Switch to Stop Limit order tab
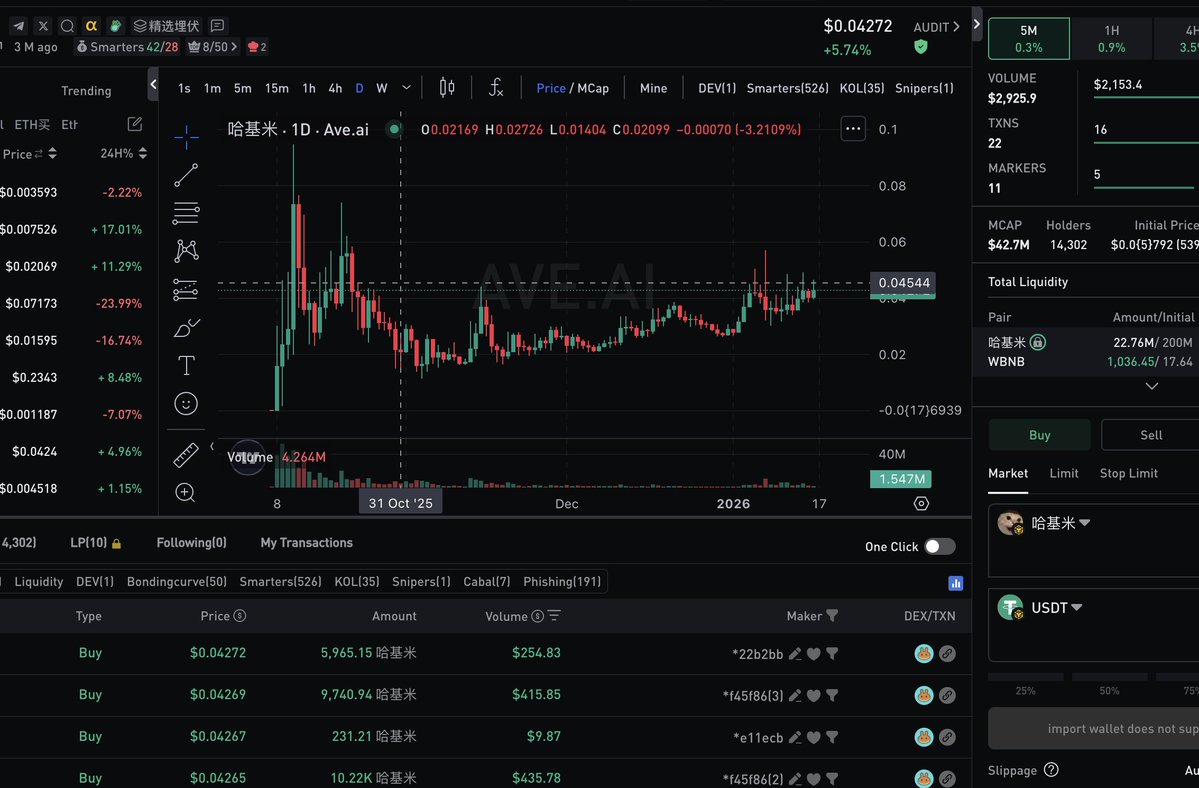This screenshot has height=788, width=1199. pos(1129,473)
